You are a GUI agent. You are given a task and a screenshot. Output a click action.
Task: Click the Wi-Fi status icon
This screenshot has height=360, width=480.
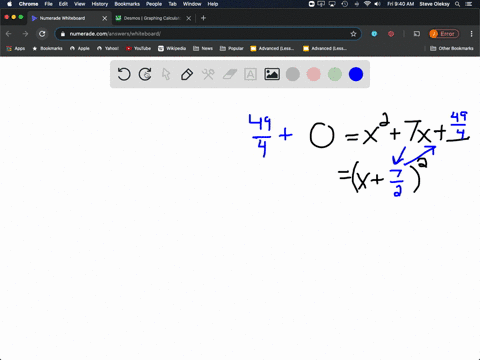(x=367, y=4)
